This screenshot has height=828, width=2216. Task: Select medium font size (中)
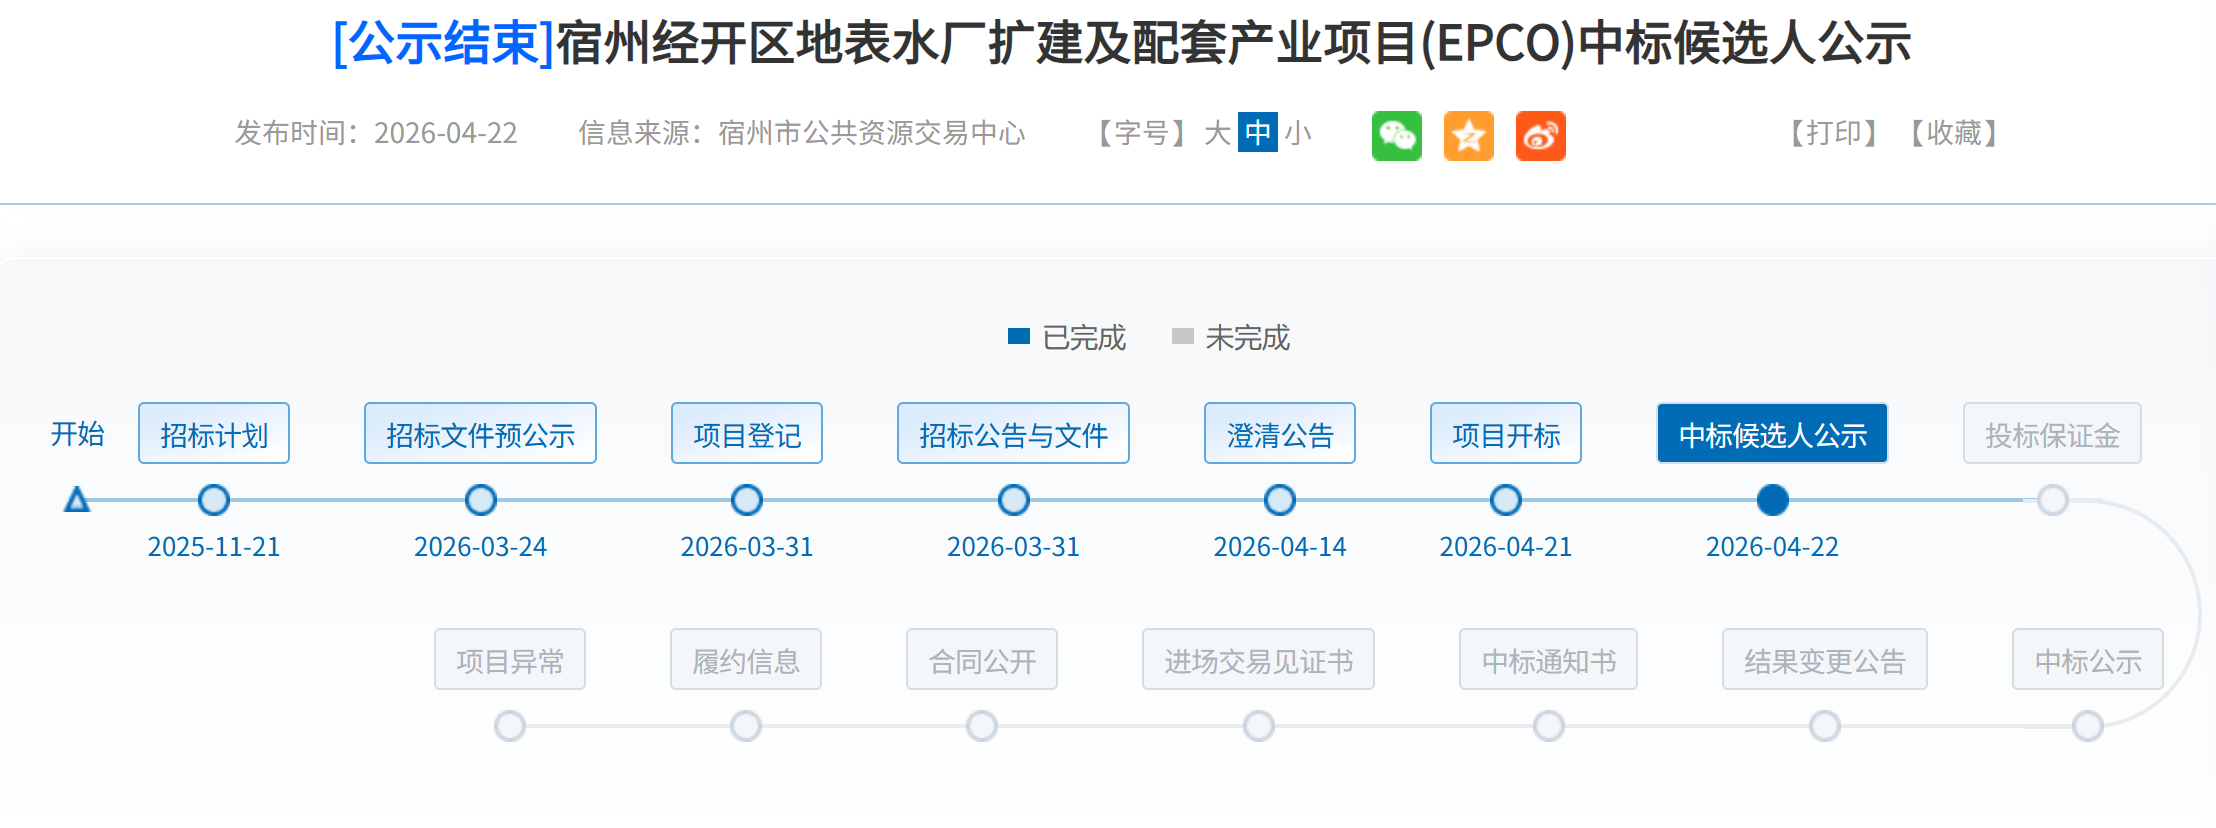tap(1257, 133)
